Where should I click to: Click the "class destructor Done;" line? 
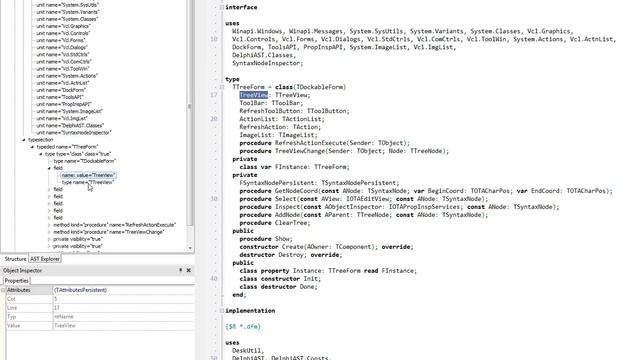pos(278,287)
